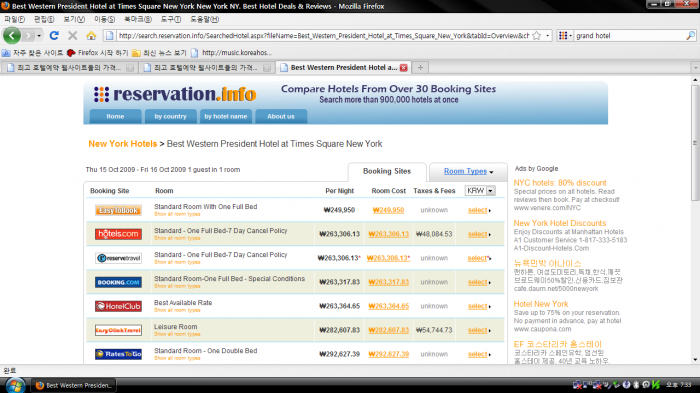Click the page vertical scrollbar
Viewport: 700px width, 393px height.
tap(695, 143)
